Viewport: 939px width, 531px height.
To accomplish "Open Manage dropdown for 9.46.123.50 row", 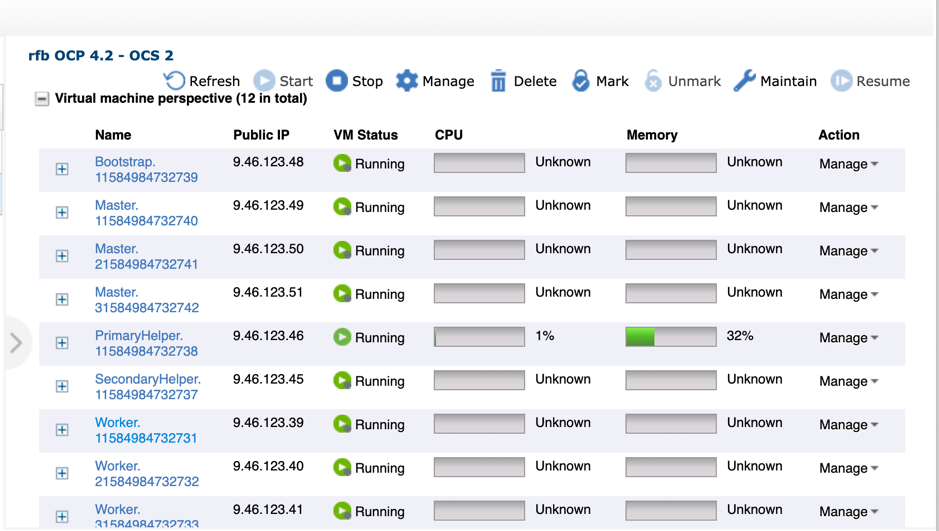I will 849,251.
